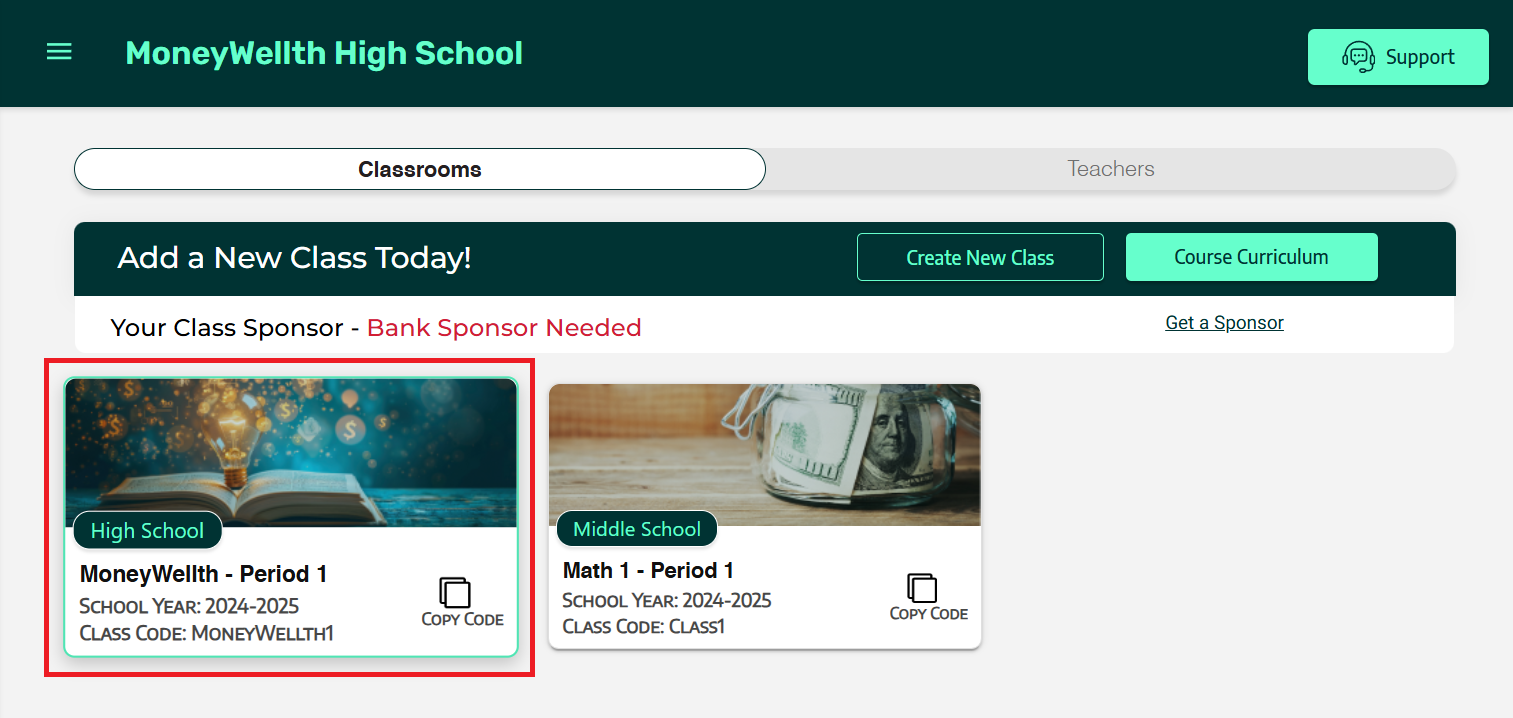Follow the Get a Sponsor link
Viewport: 1513px width, 718px height.
[1224, 323]
